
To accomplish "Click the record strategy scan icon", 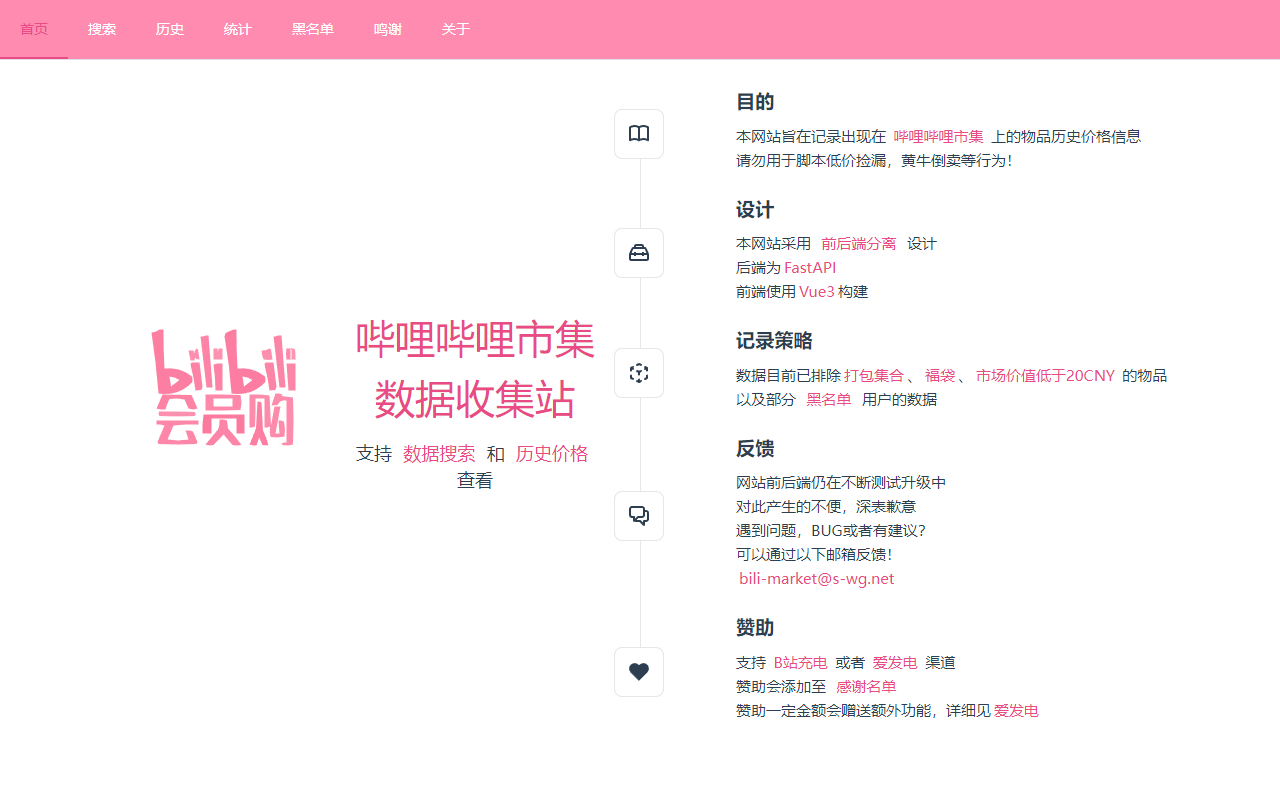I will 639,373.
